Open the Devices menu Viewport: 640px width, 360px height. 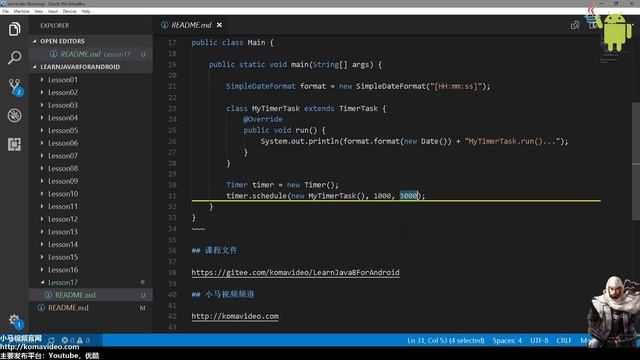[x=69, y=11]
